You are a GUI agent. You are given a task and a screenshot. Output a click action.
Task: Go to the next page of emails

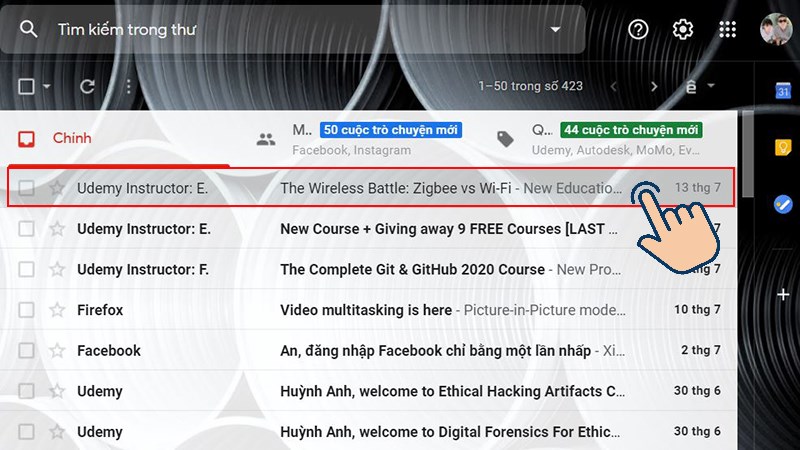(654, 87)
